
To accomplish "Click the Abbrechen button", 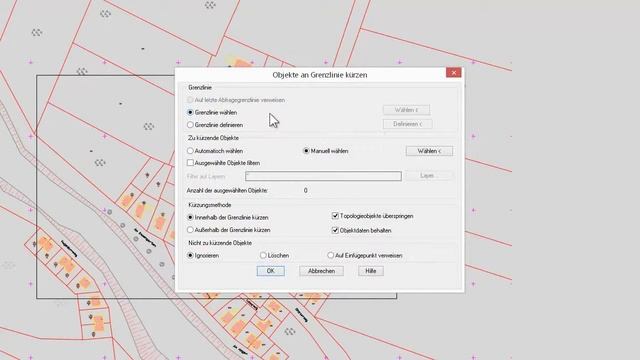I will click(321, 271).
